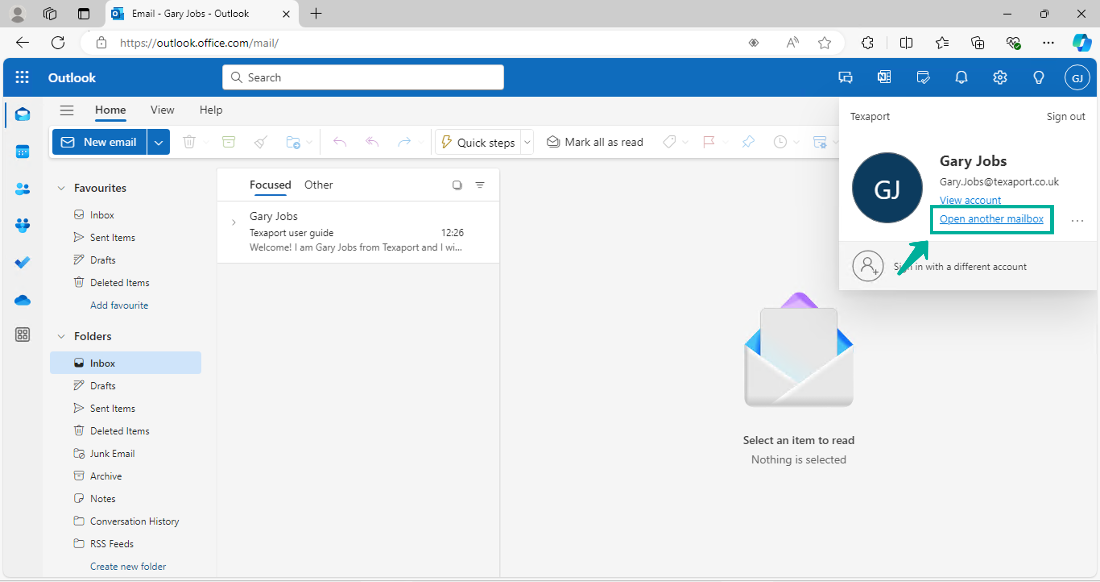Open the To Do app in the header
This screenshot has height=582, width=1100.
tap(923, 77)
